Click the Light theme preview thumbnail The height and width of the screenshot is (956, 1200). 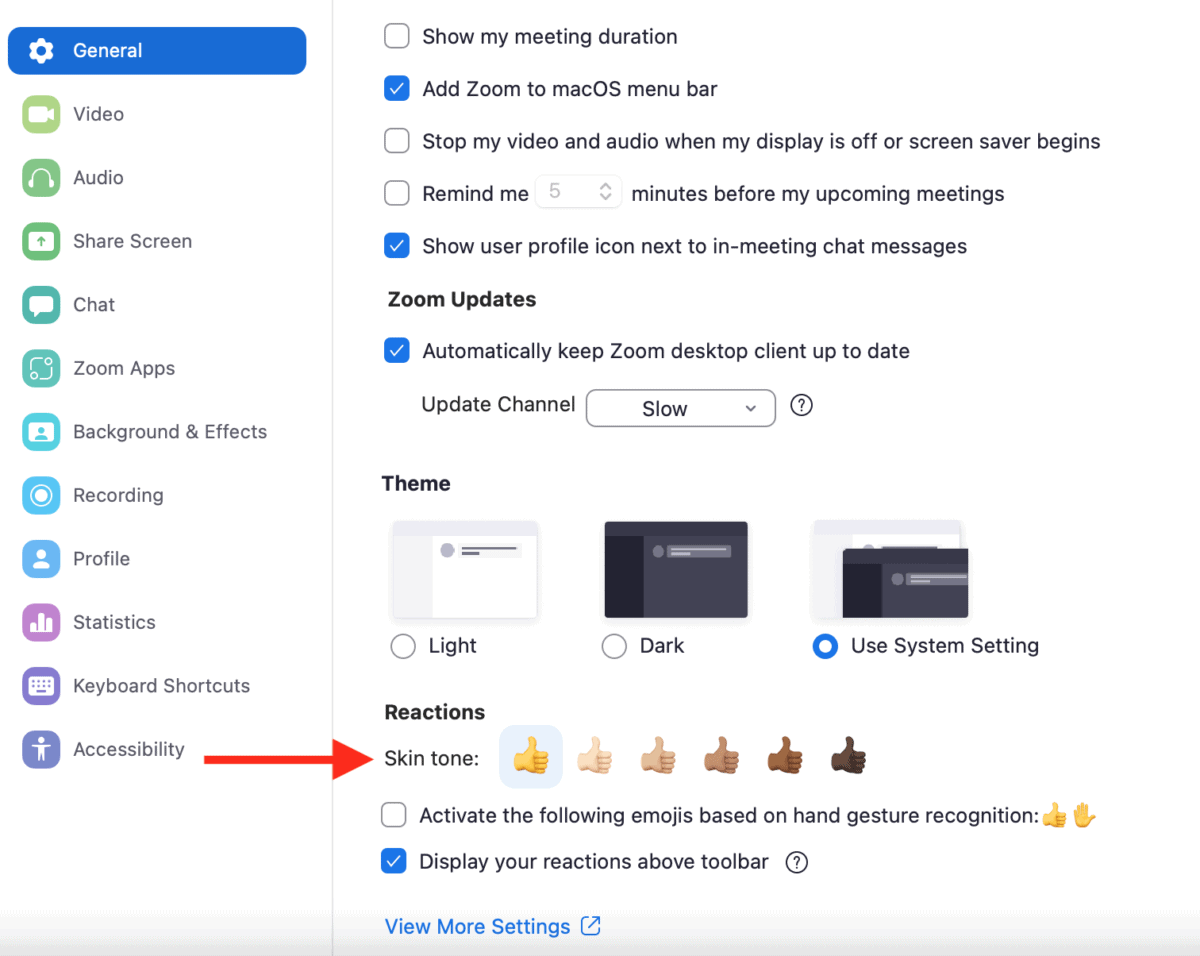tap(465, 570)
